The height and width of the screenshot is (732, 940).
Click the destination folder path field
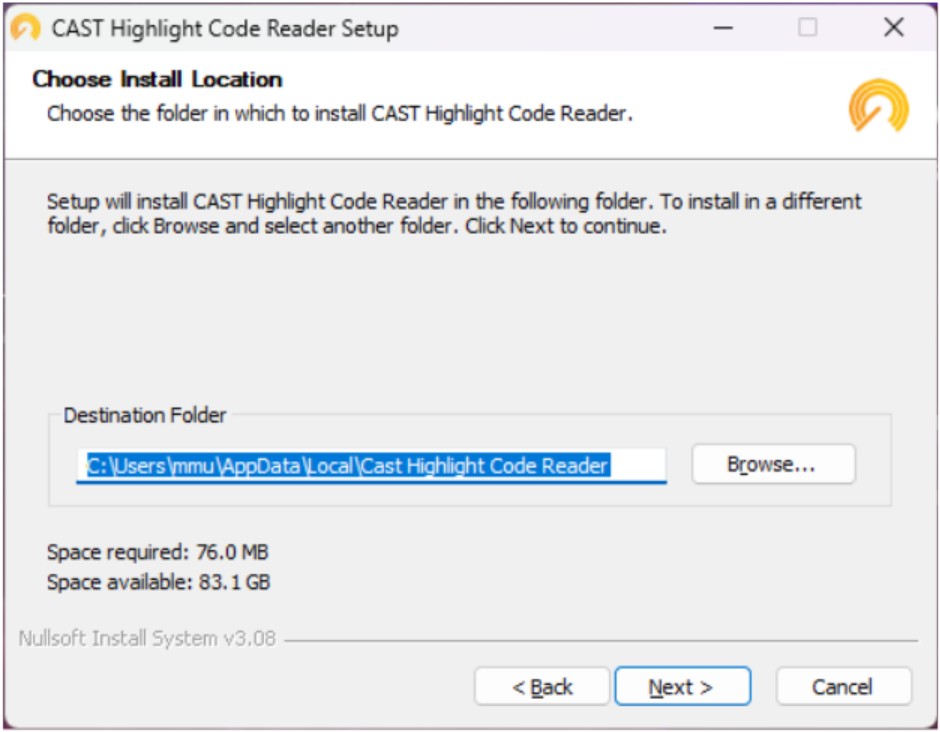click(371, 465)
